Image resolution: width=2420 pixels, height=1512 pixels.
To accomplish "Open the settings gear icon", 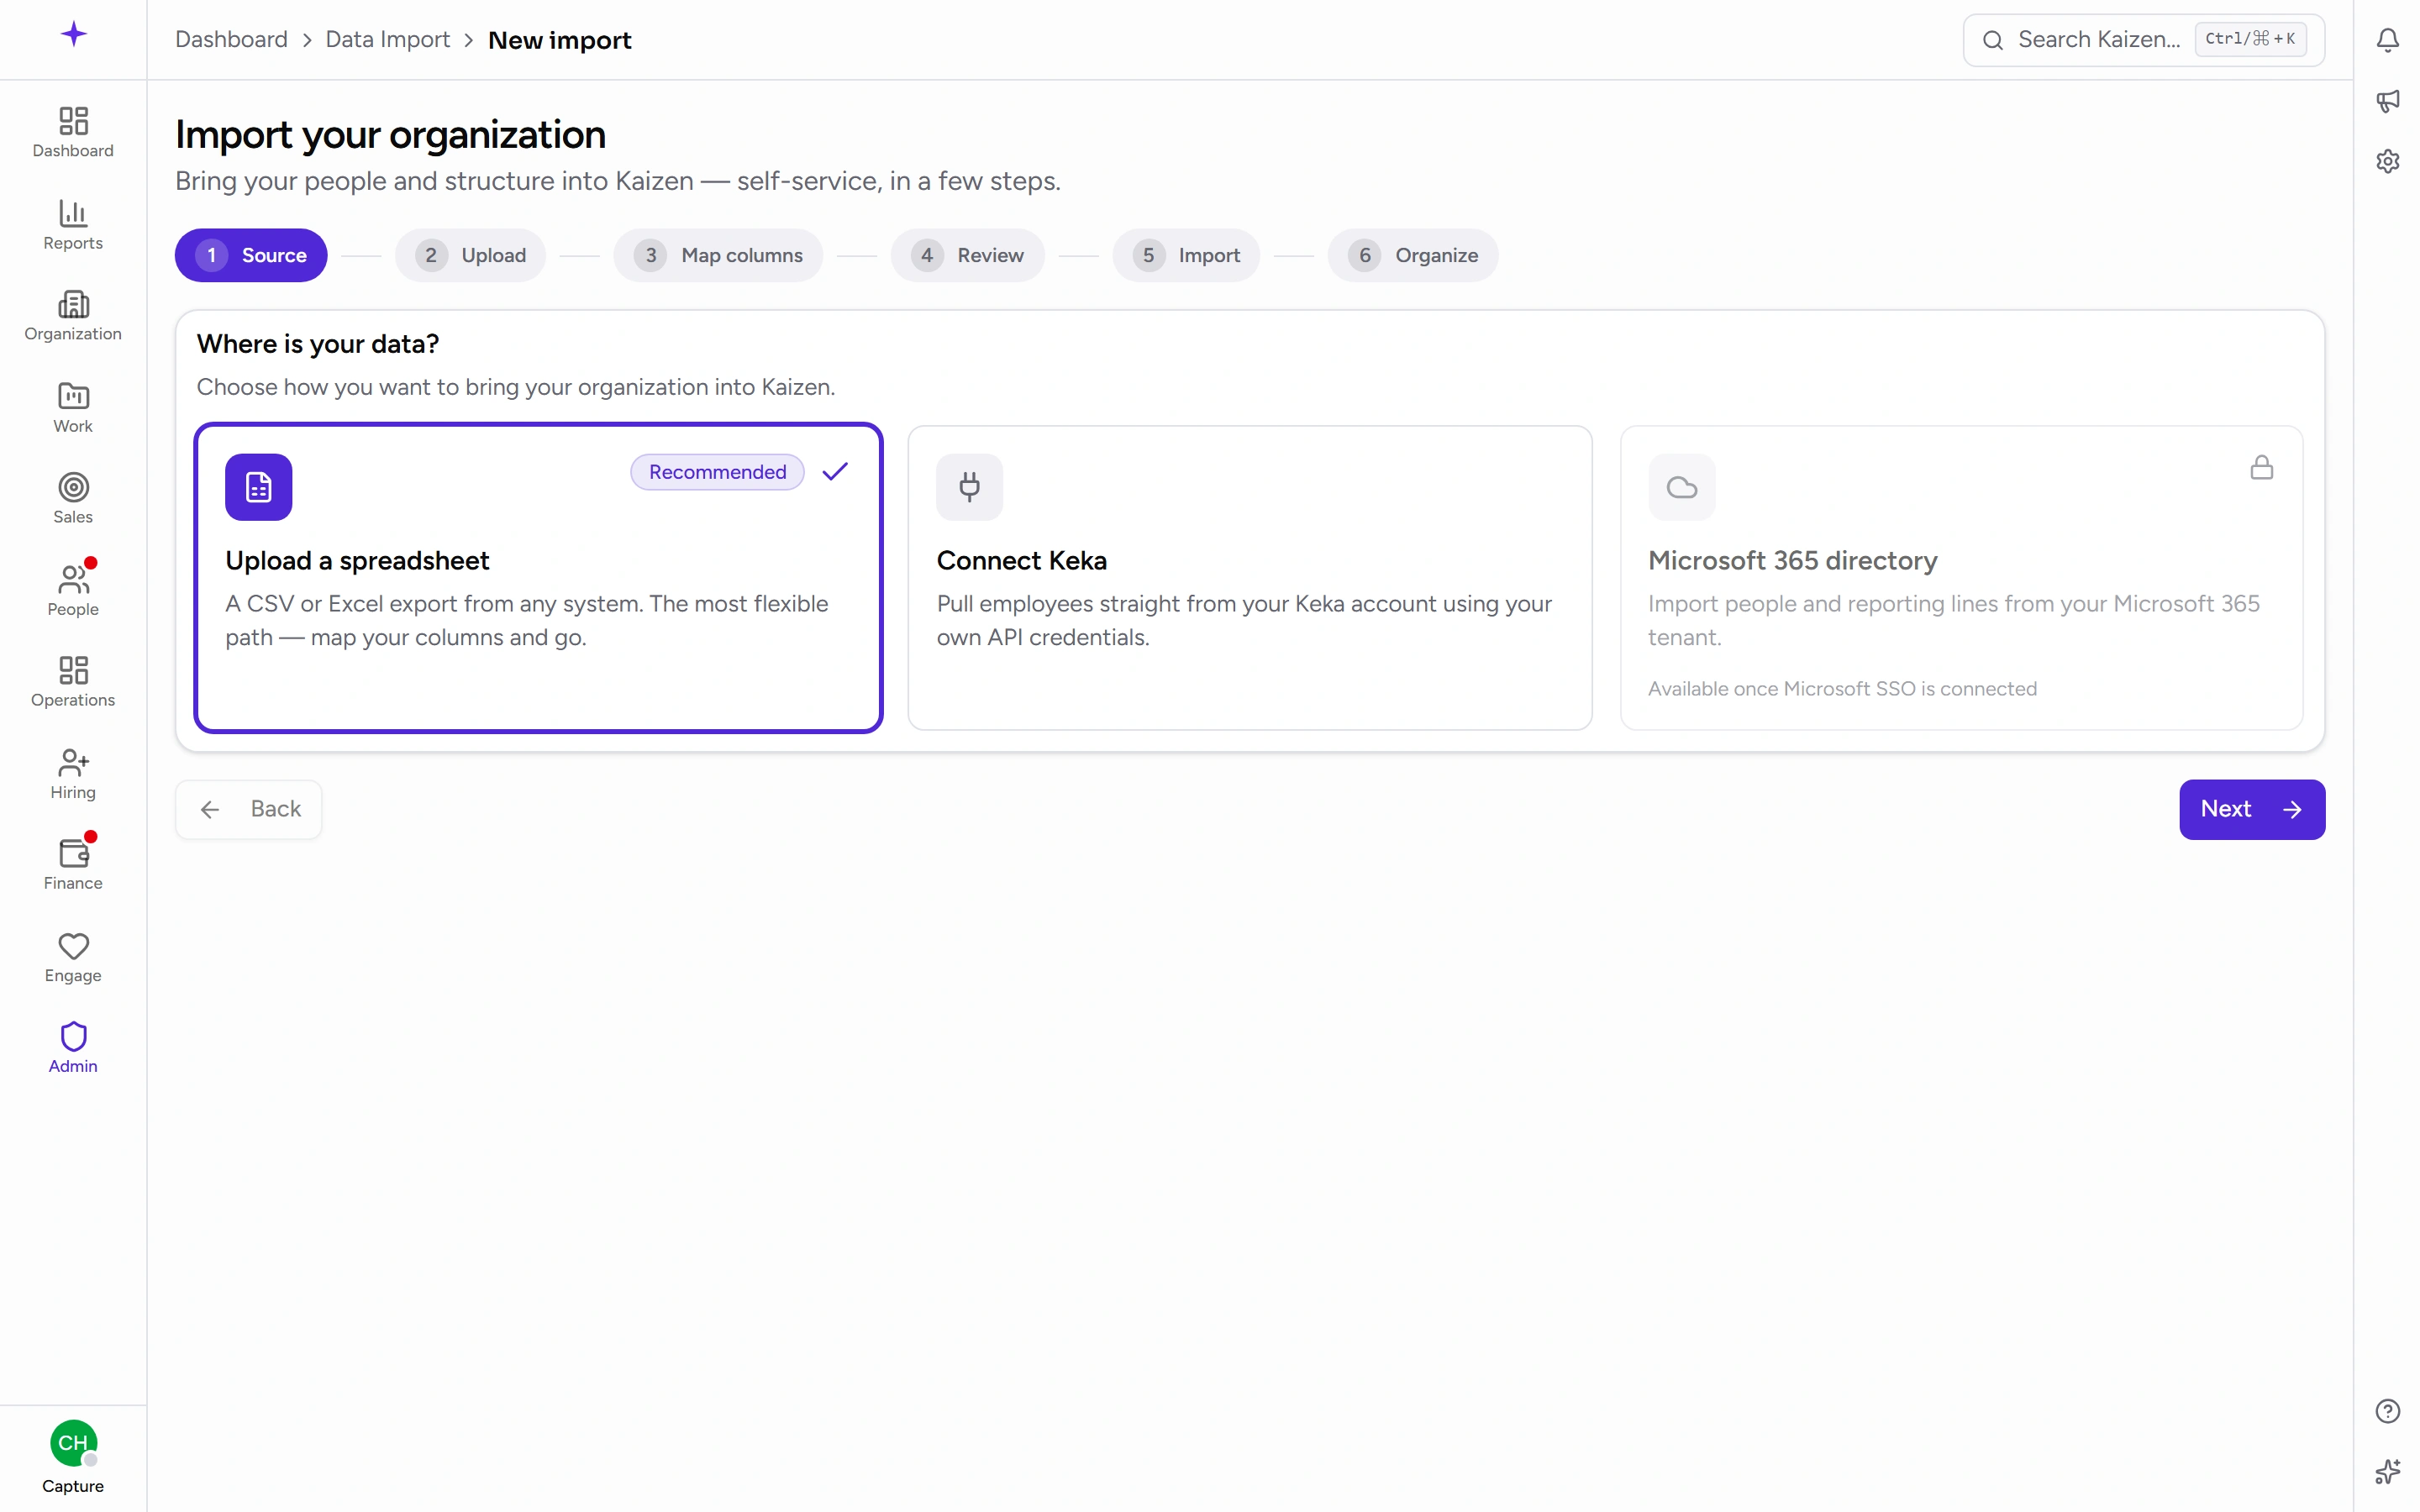I will point(2387,161).
